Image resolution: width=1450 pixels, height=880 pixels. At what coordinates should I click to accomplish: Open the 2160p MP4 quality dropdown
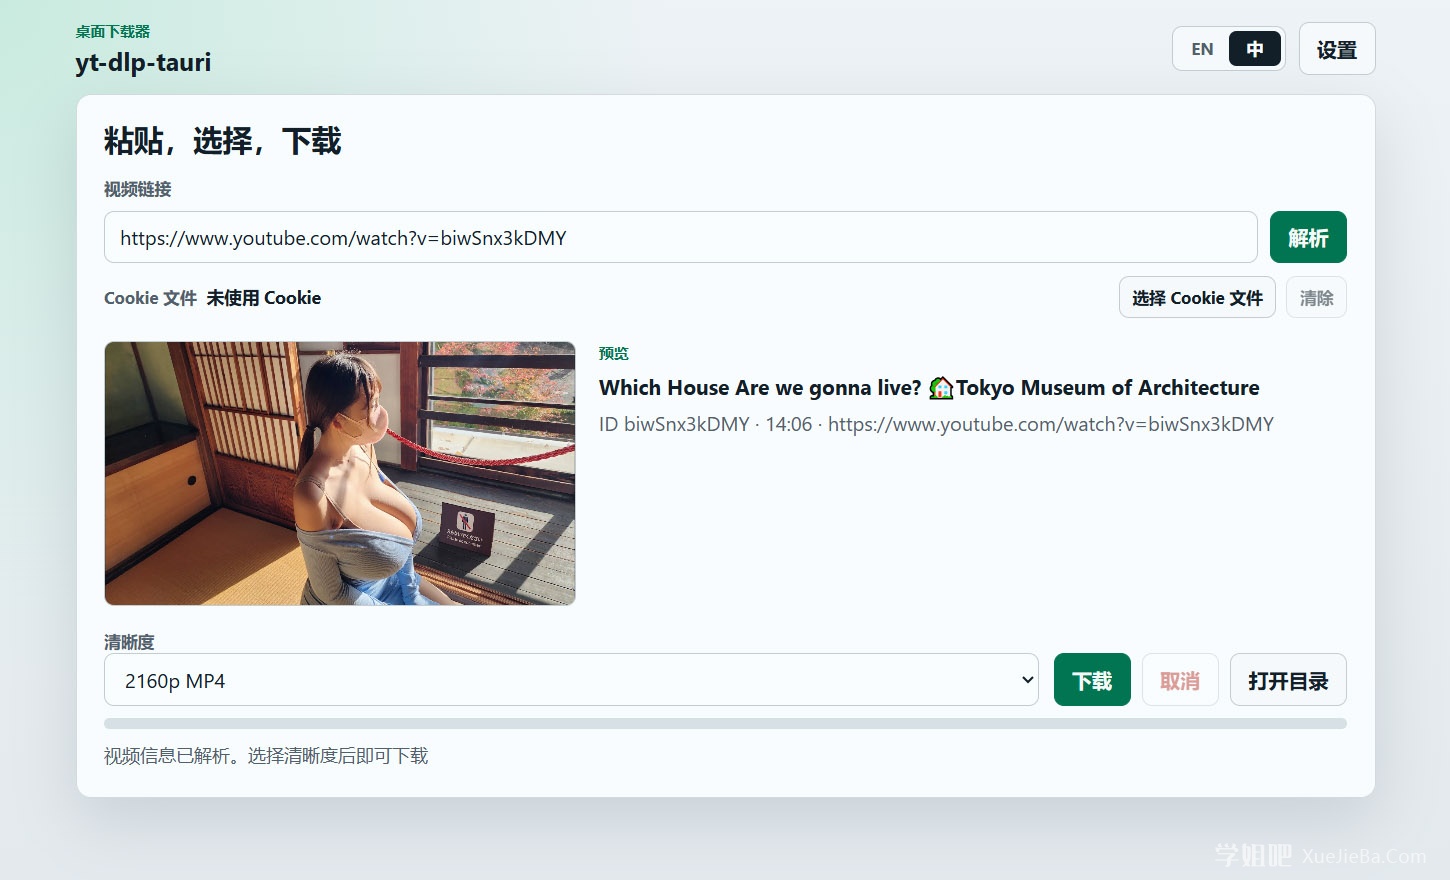[571, 680]
